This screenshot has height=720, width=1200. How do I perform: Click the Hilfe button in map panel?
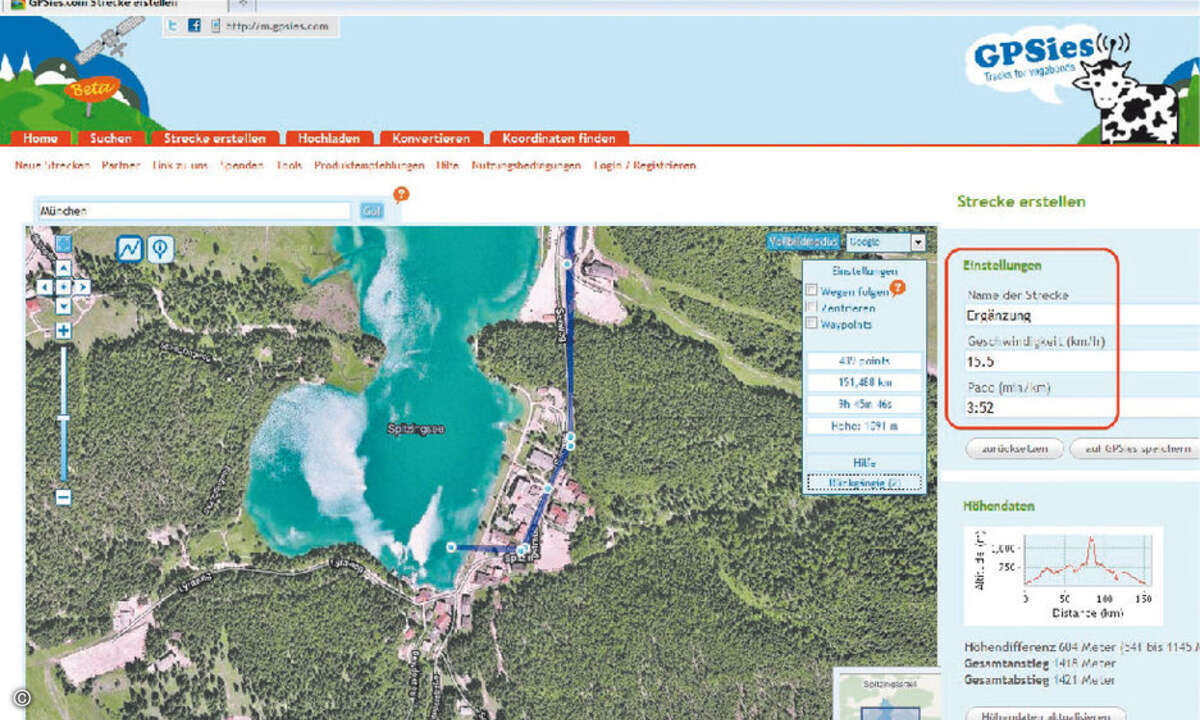864,463
